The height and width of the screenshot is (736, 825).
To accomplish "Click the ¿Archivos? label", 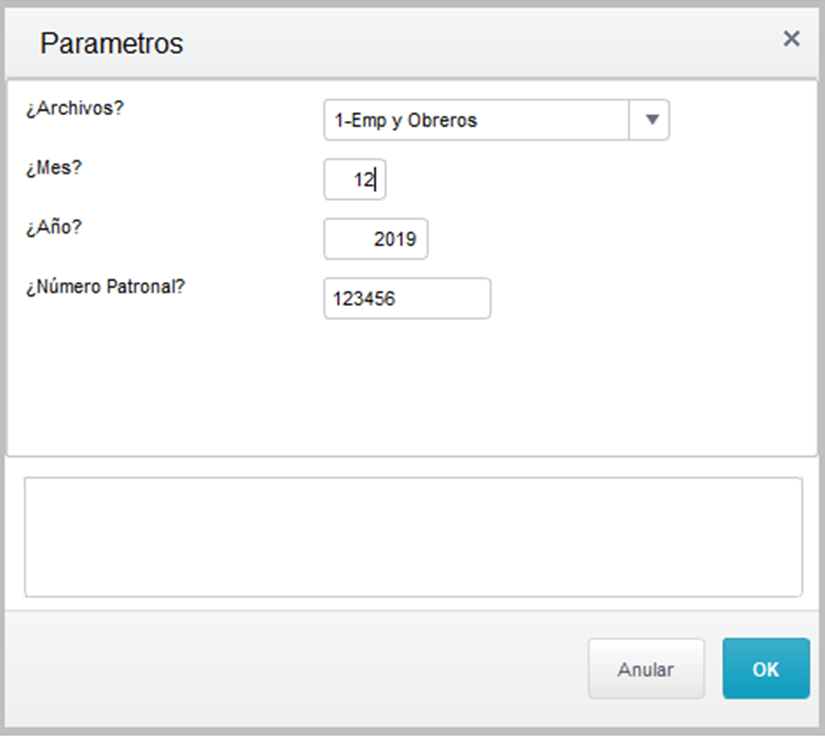I will pos(75,108).
